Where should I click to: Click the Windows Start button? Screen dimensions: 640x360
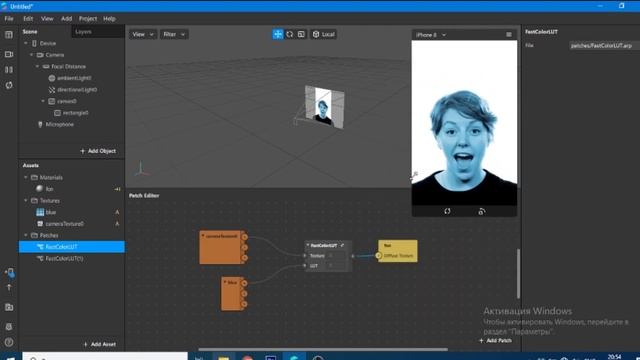10,357
